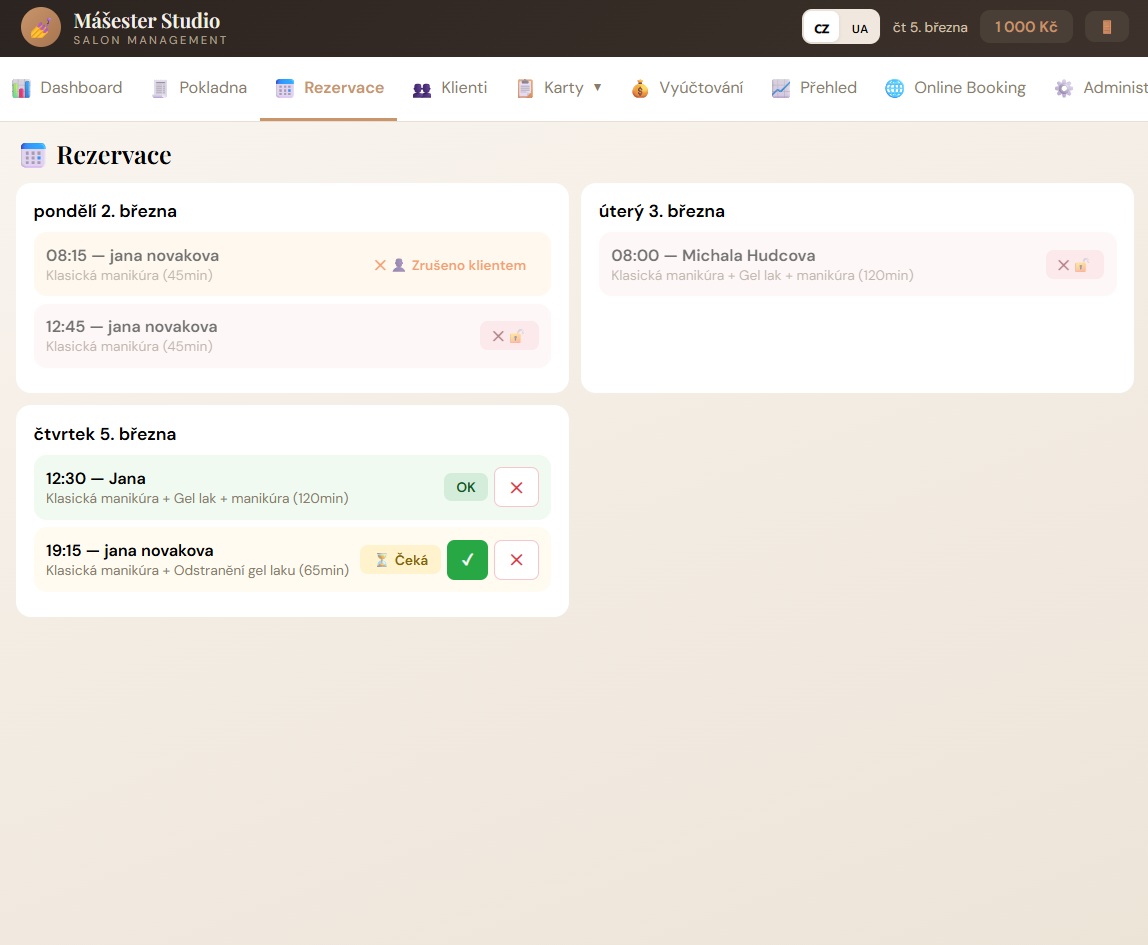Click the Mášester Studio logo icon
The image size is (1148, 945).
point(41,27)
